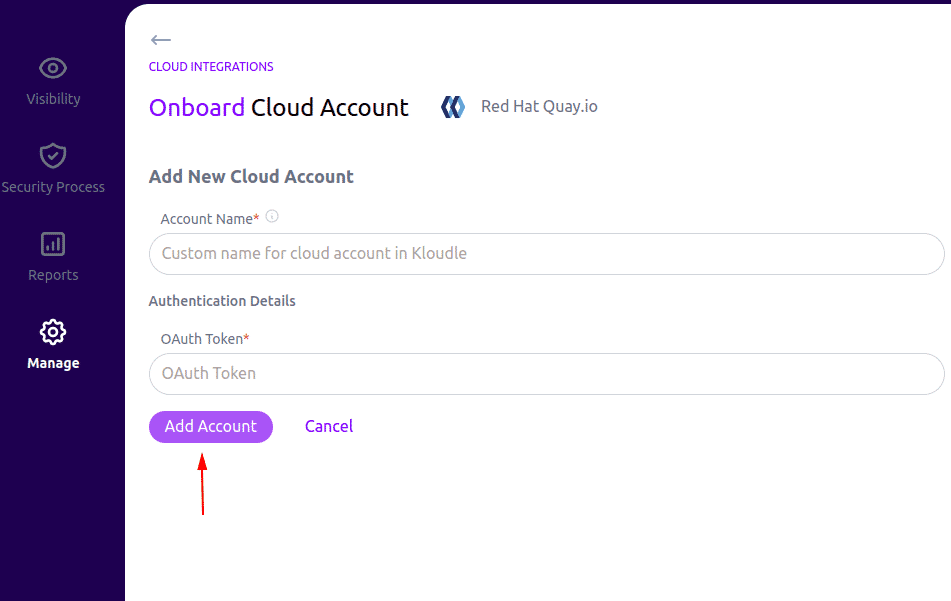
Task: Click the Authentication Details section label
Action: [221, 300]
